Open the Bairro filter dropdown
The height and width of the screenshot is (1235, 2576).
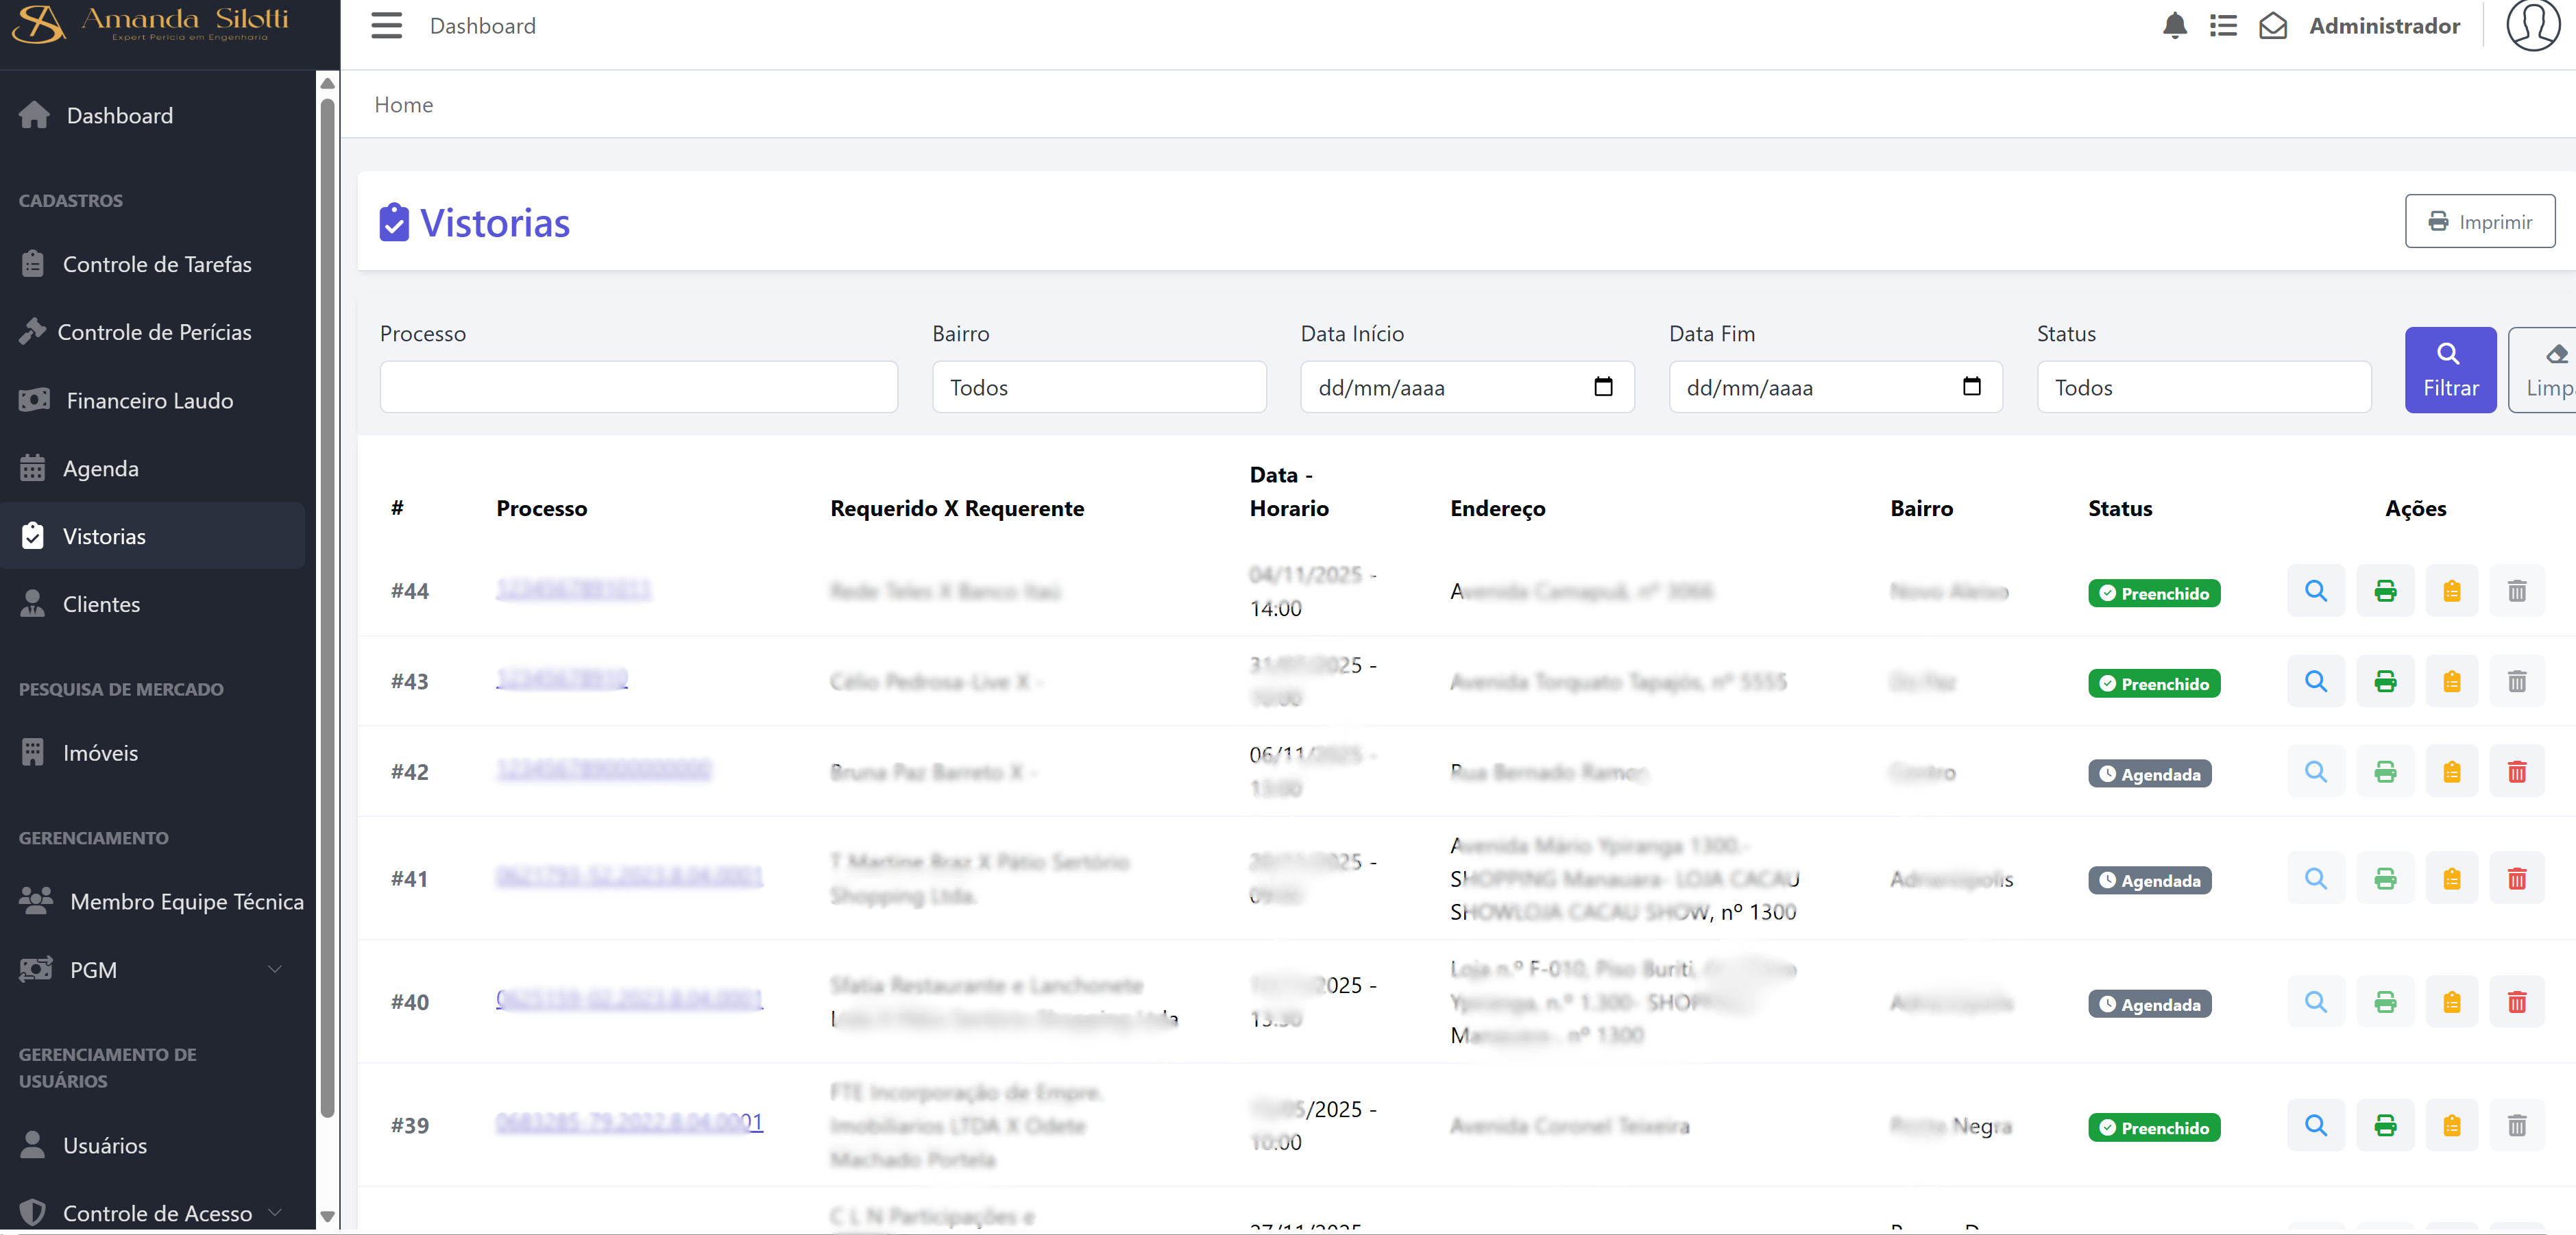pyautogui.click(x=1098, y=388)
